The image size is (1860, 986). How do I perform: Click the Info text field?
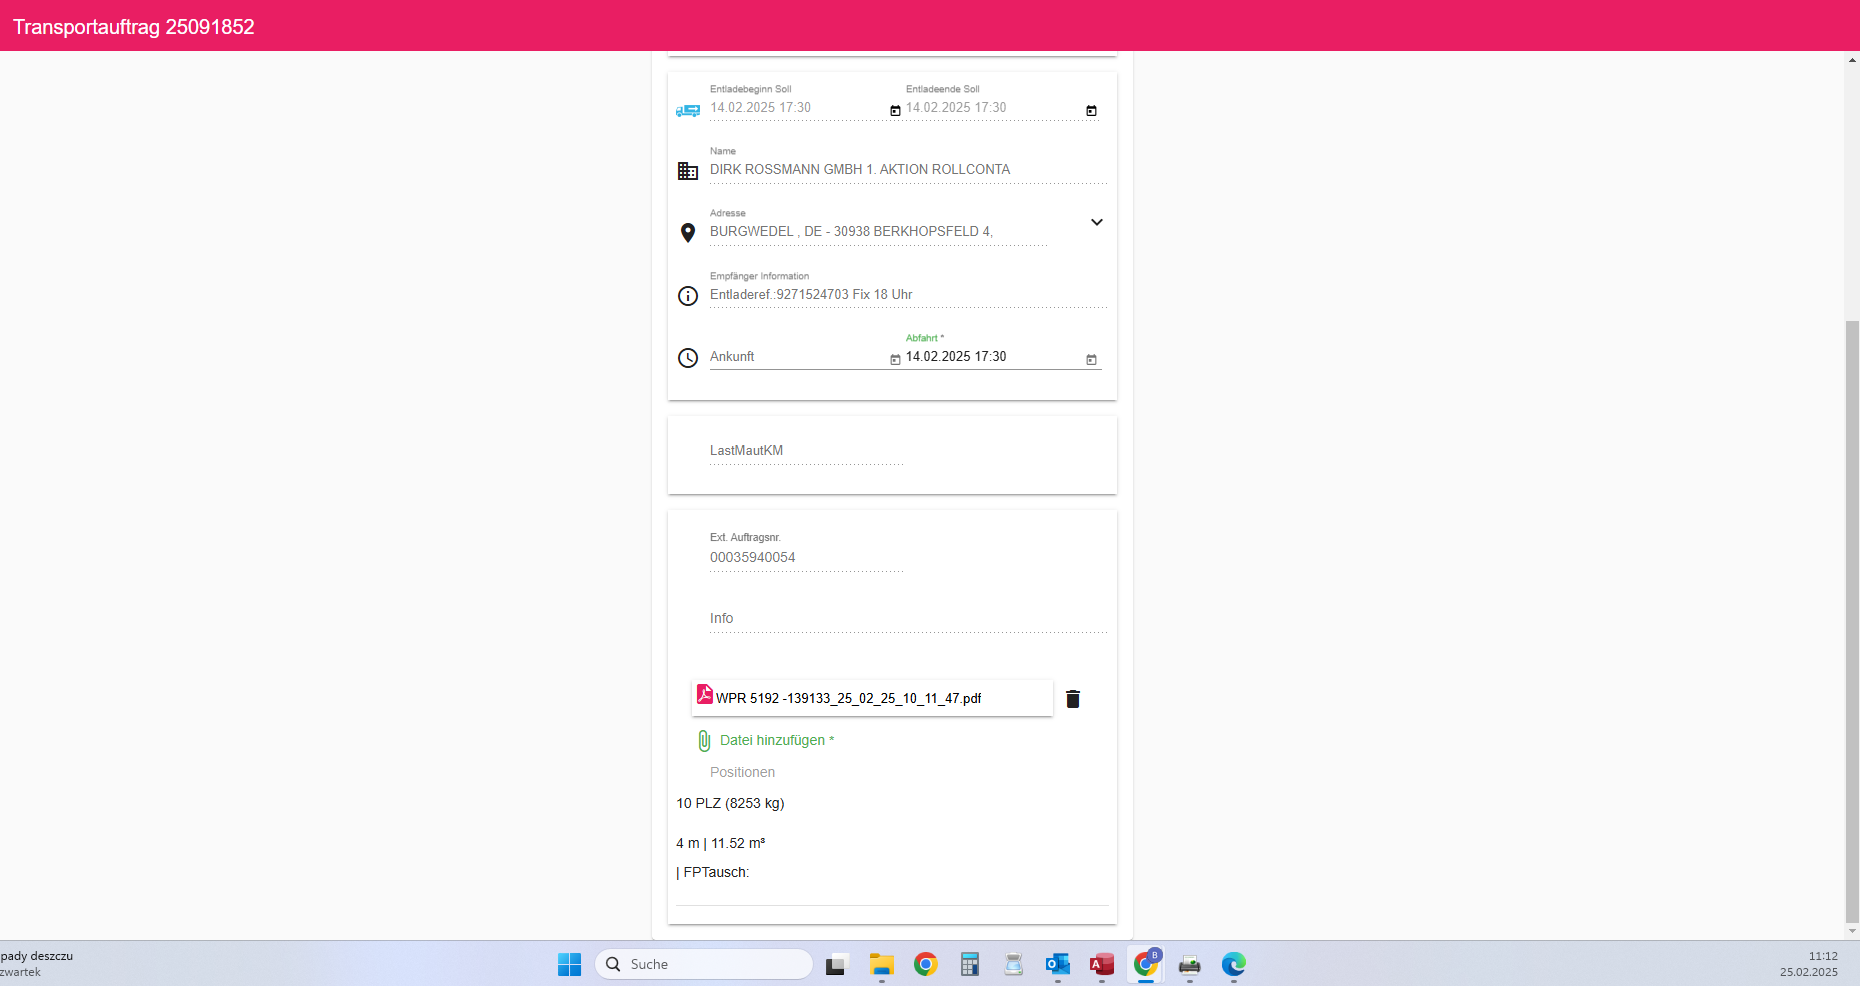point(908,619)
